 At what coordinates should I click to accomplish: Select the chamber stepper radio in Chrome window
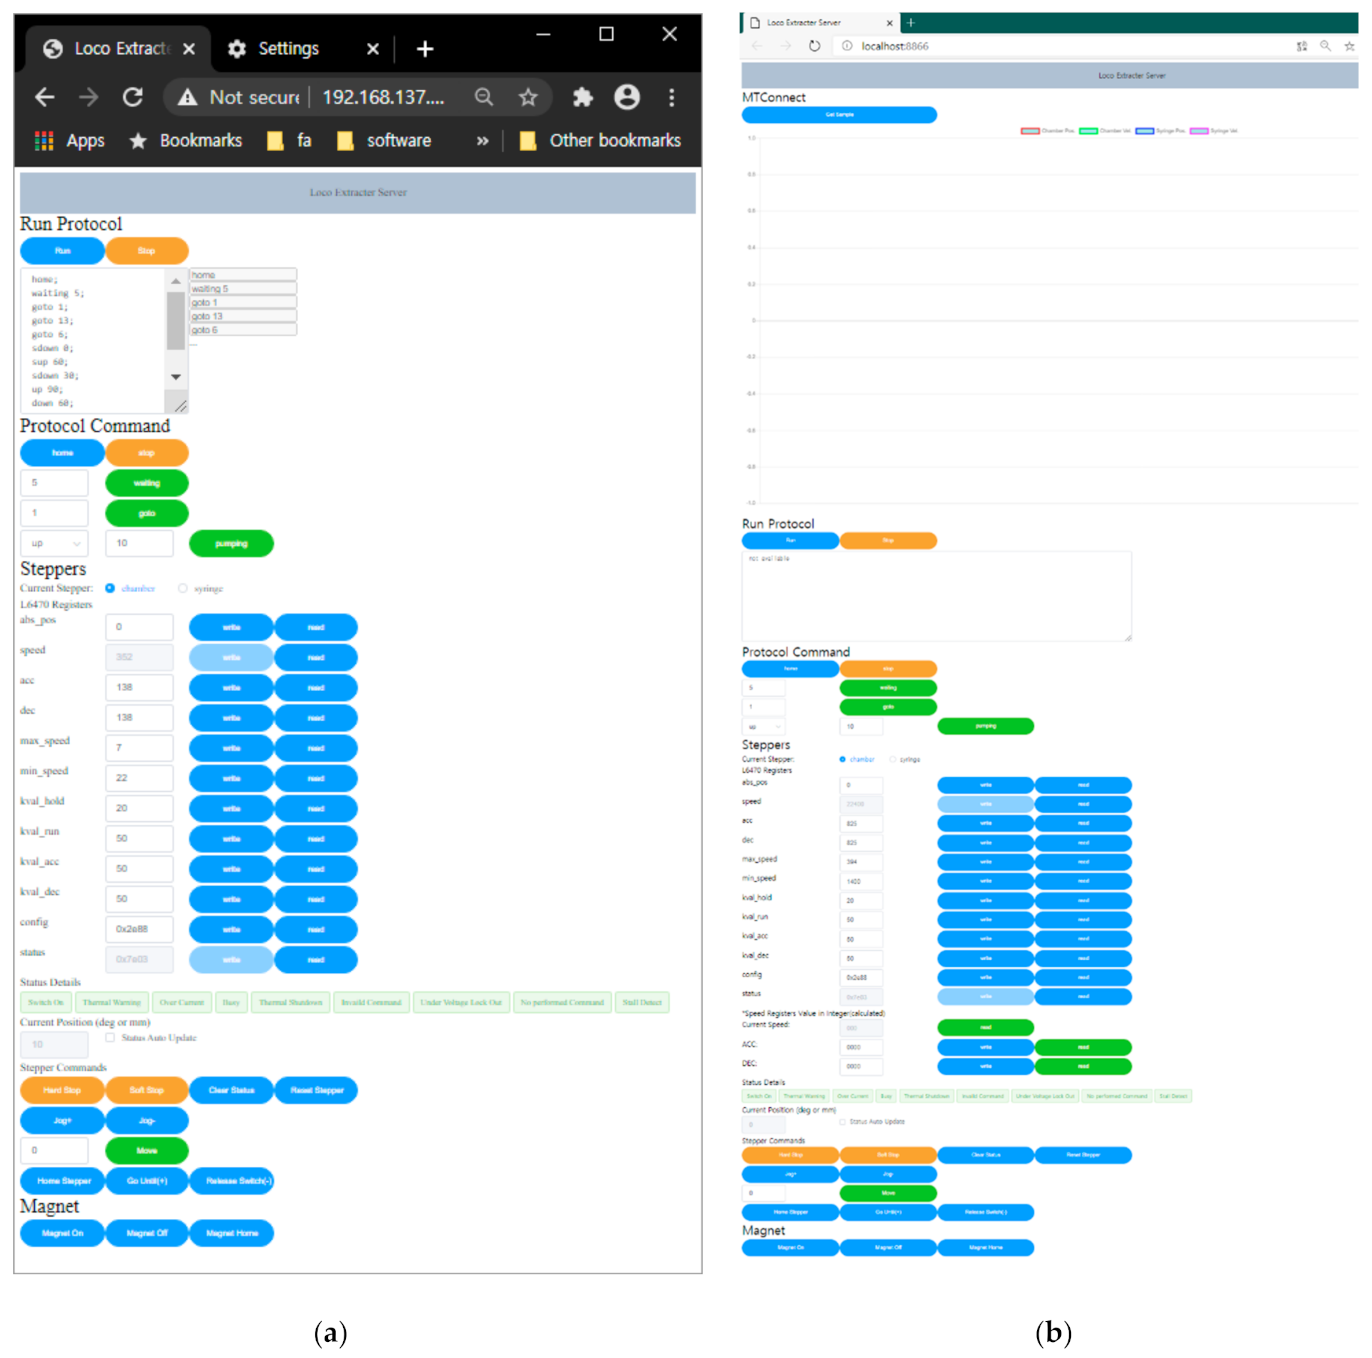click(x=110, y=588)
